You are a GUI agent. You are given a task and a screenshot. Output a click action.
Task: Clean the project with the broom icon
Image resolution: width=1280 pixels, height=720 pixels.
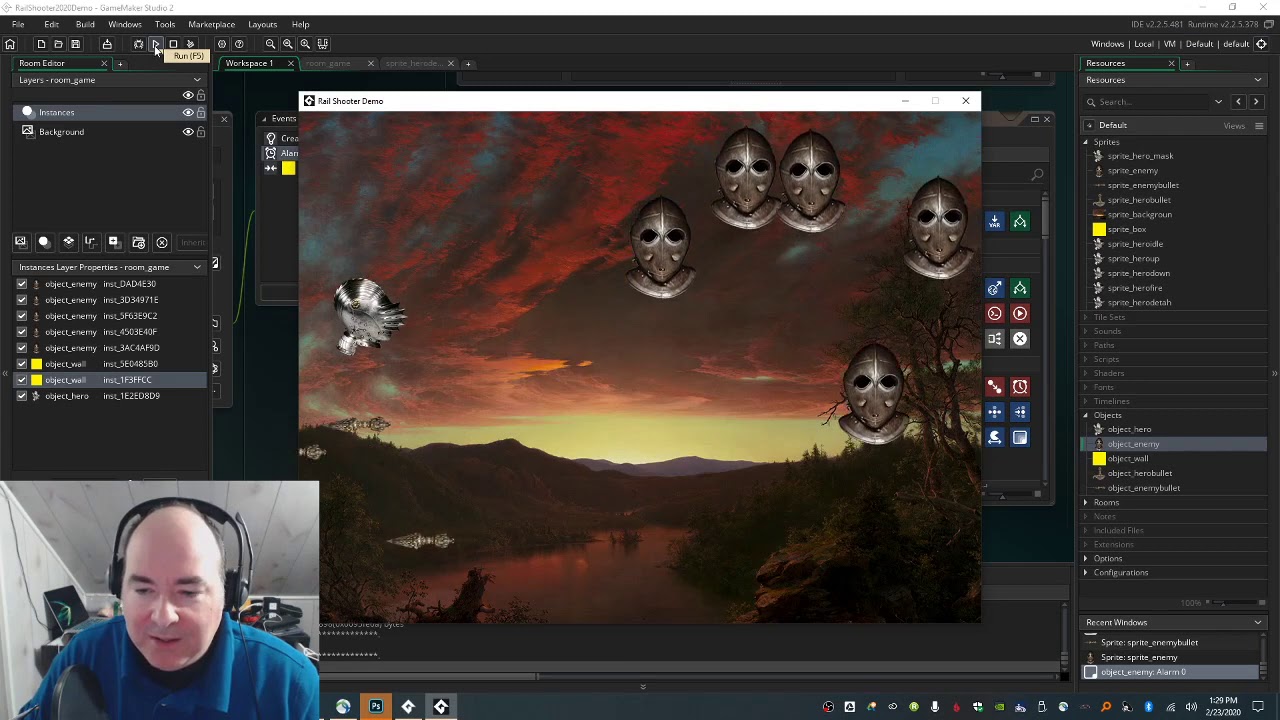[190, 44]
